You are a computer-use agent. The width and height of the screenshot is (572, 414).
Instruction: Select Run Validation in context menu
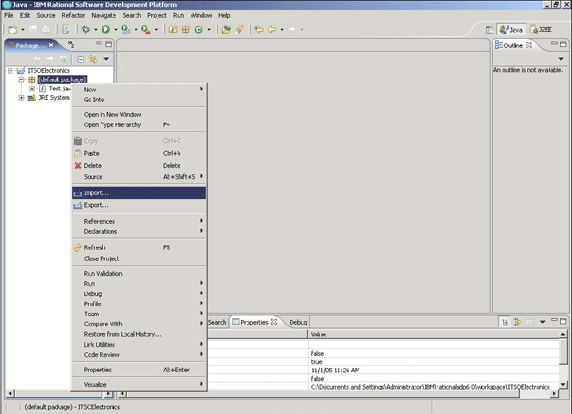139,274
